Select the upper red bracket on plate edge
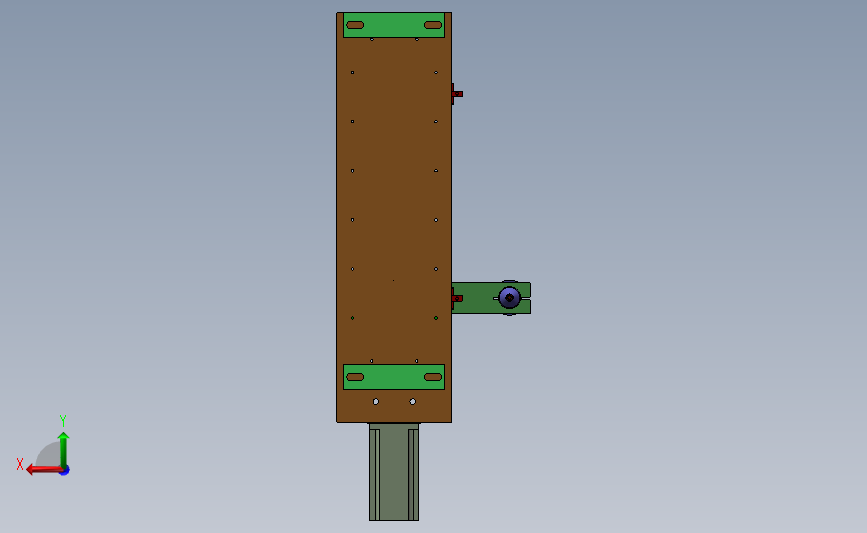Image resolution: width=867 pixels, height=533 pixels. pos(456,93)
